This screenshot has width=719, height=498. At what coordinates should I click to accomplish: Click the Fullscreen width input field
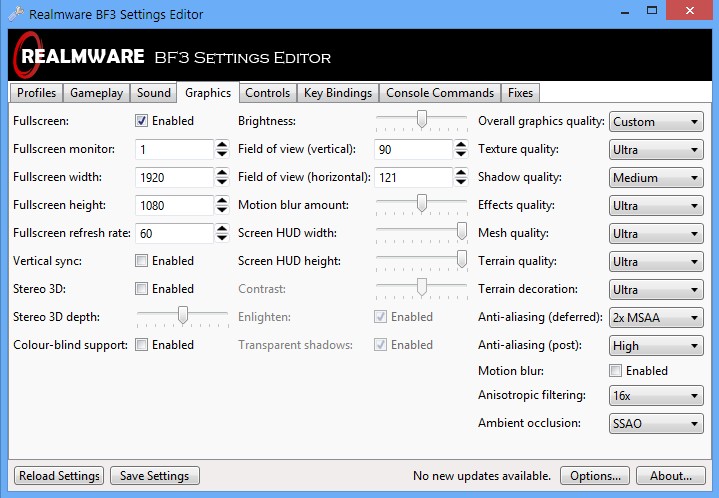pyautogui.click(x=174, y=177)
